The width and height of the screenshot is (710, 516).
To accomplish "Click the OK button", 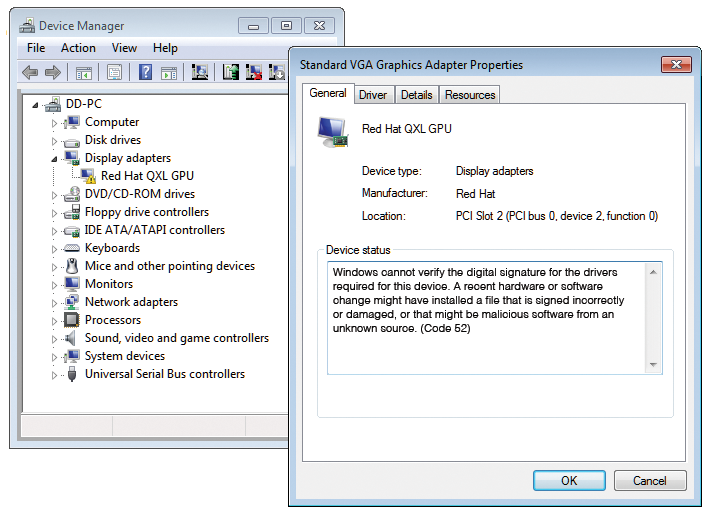I will click(x=569, y=481).
